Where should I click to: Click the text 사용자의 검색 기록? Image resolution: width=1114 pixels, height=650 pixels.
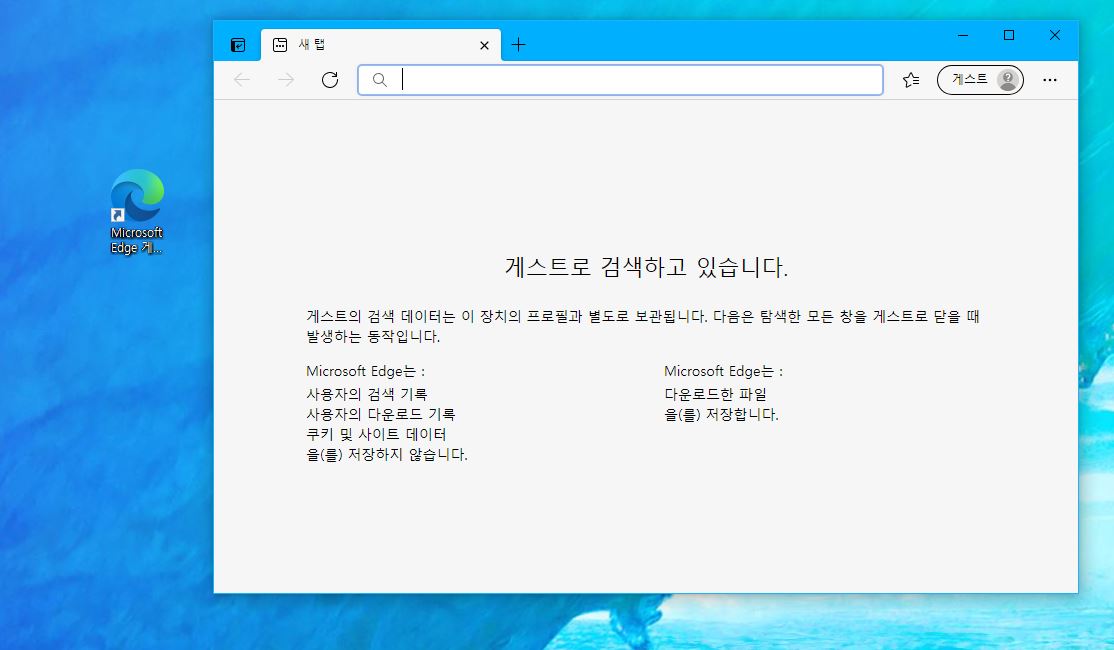[367, 394]
